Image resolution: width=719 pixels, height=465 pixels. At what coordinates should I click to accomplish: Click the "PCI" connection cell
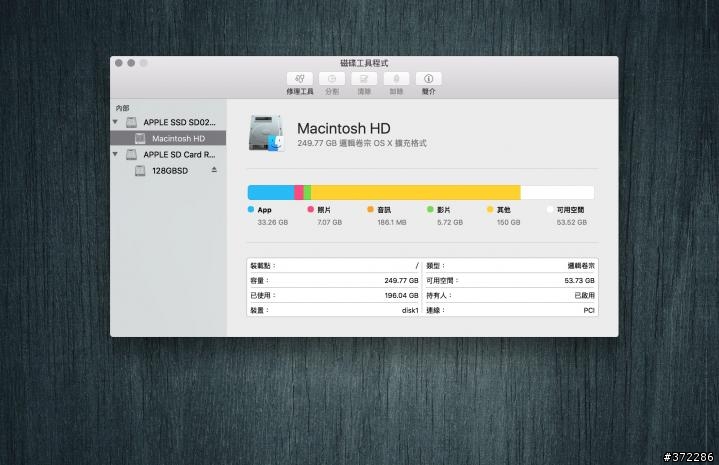pos(589,310)
